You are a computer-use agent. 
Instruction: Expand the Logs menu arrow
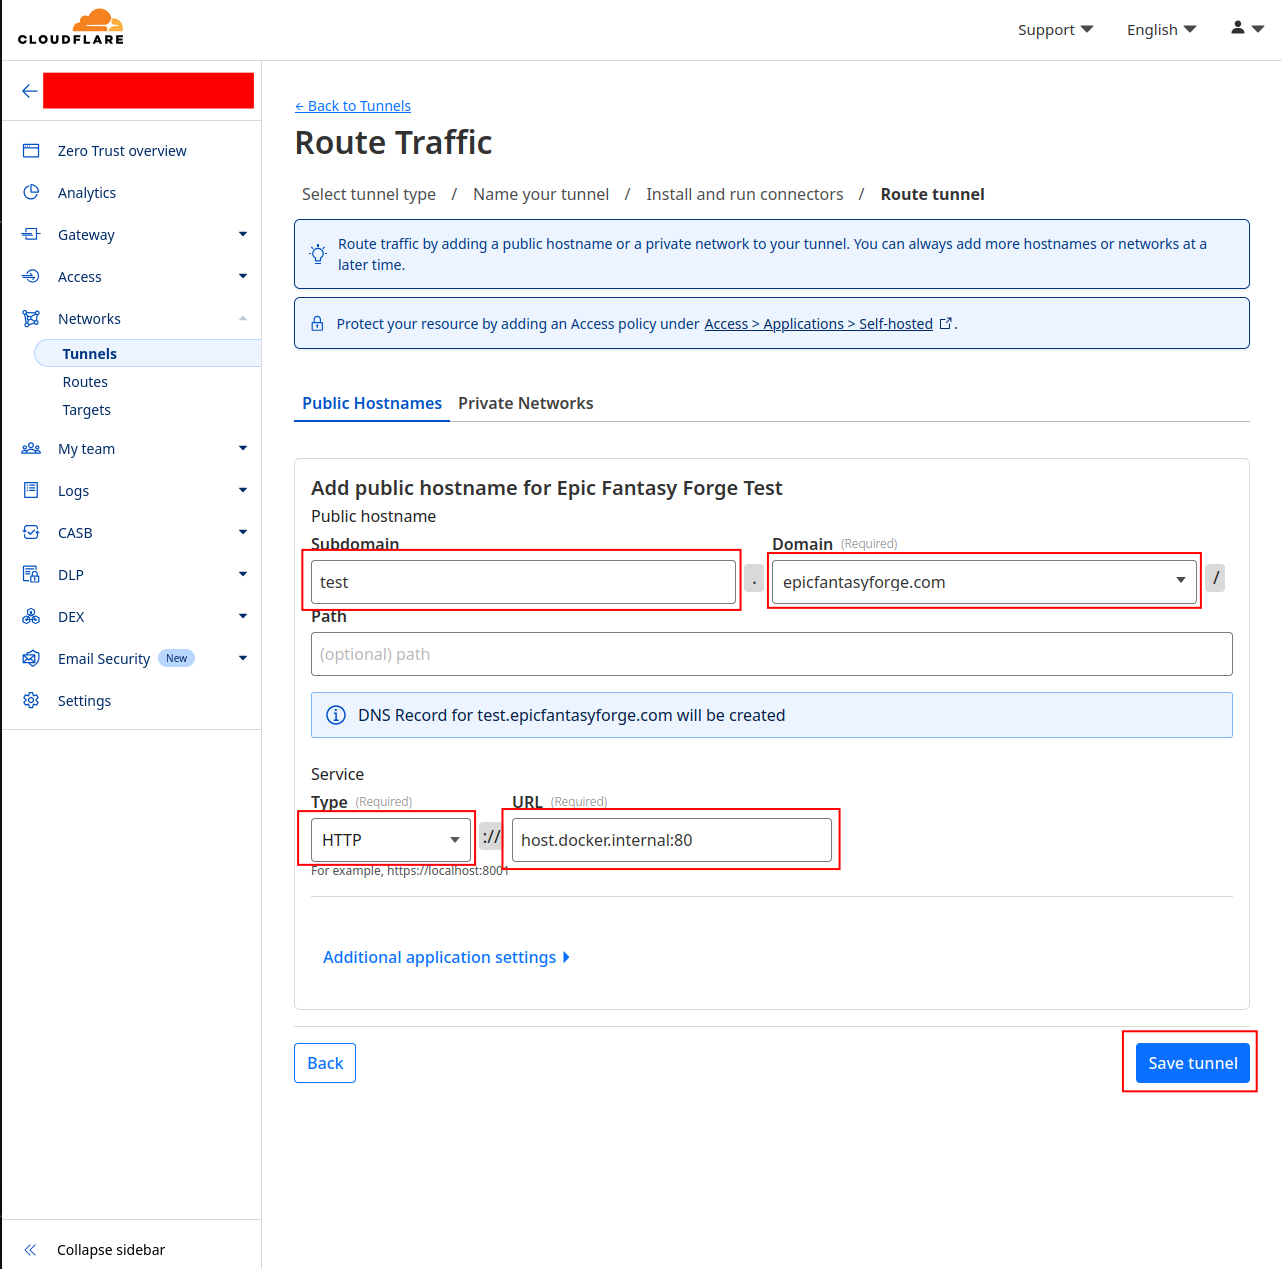pos(243,490)
